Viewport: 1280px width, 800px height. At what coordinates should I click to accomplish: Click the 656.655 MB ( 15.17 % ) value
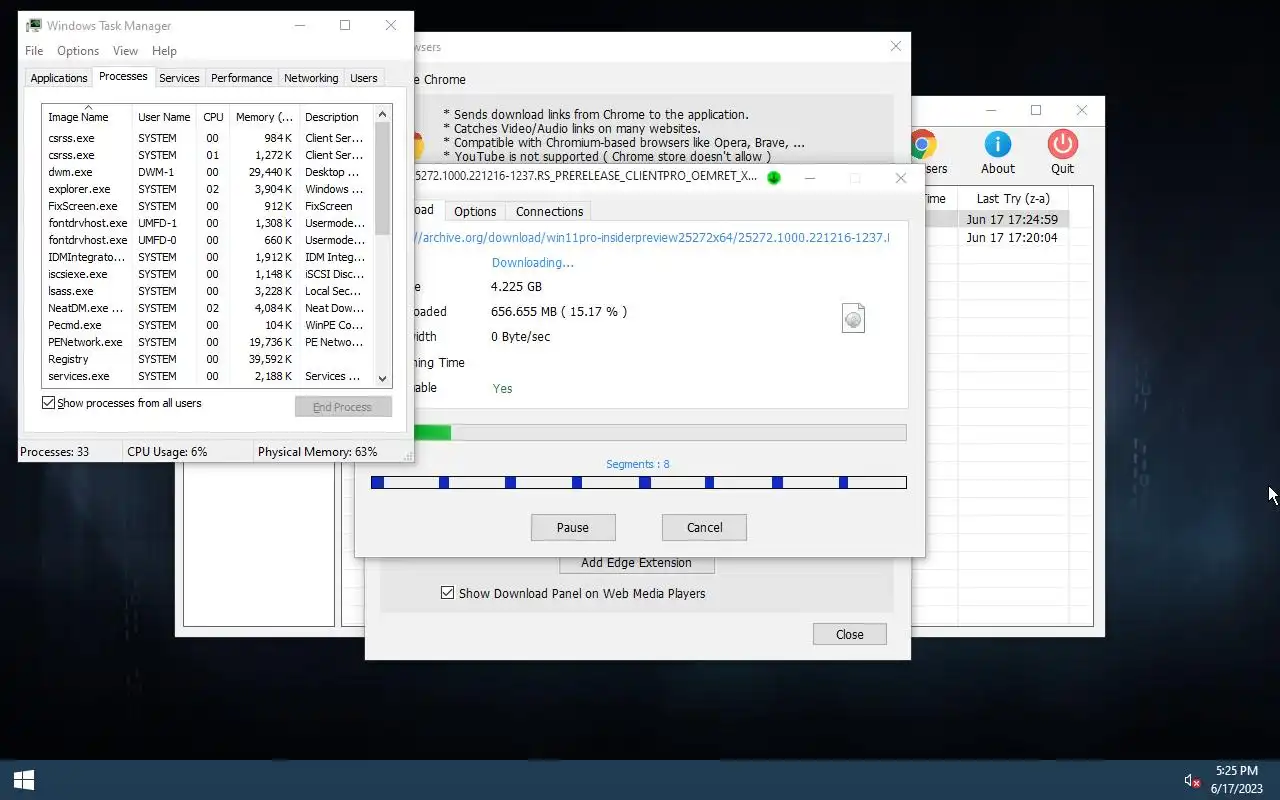559,311
